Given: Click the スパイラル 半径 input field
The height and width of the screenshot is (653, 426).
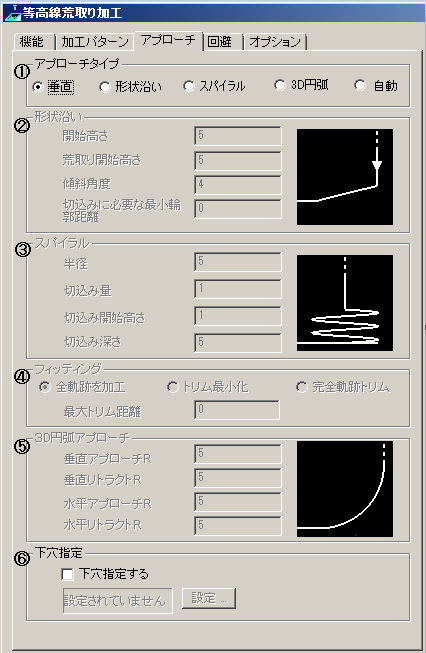Looking at the screenshot, I should [238, 262].
